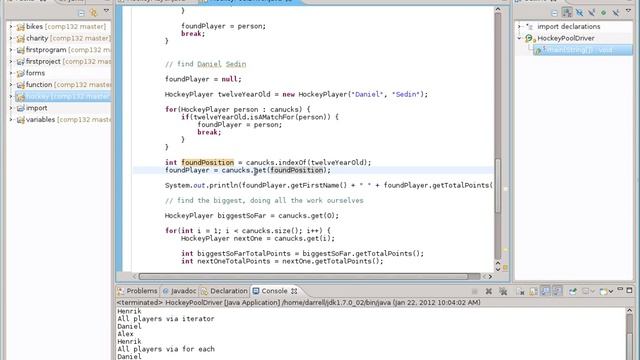Screen dimensions: 640x360
Task: Click the editor vertical scrollbar thumb
Action: coord(498,185)
